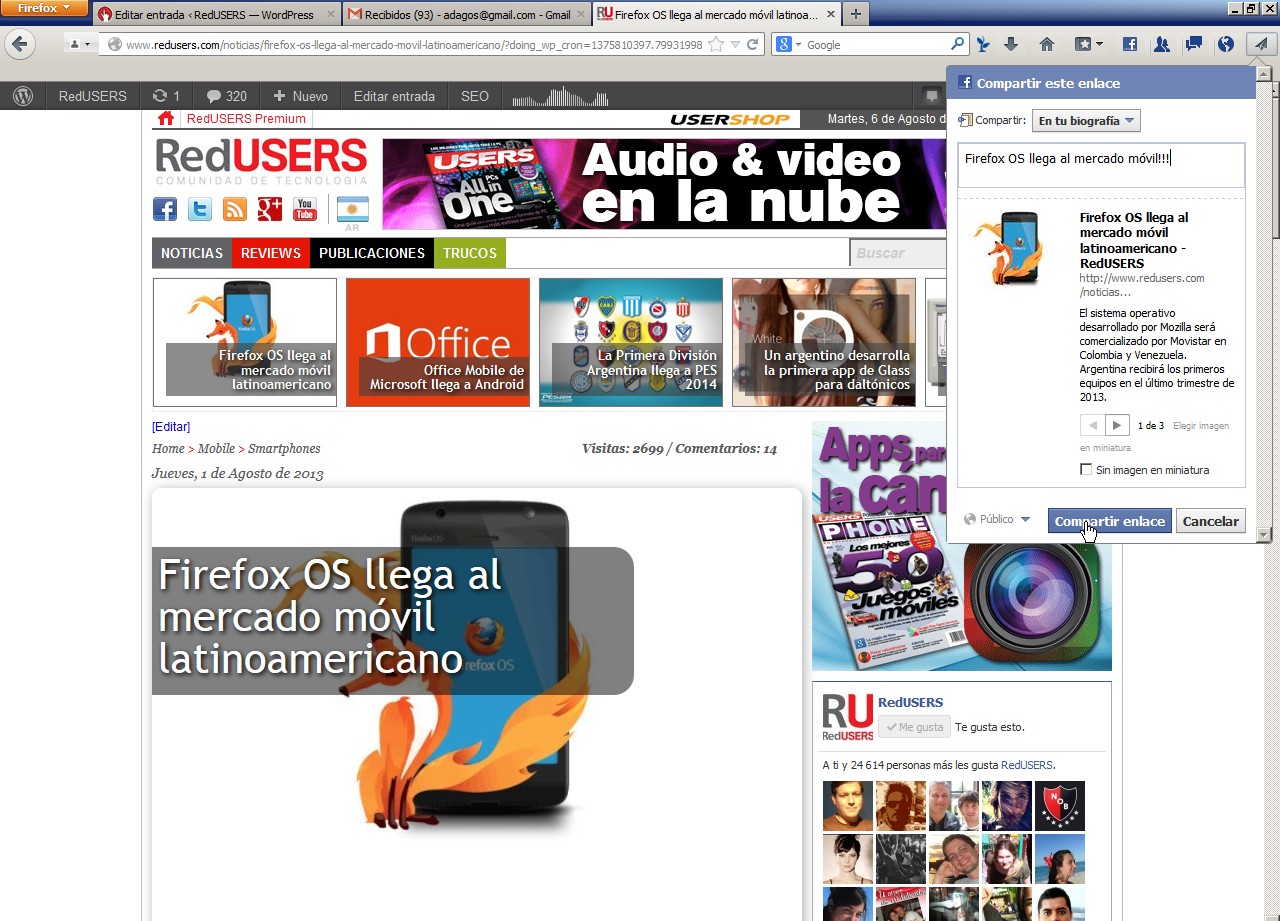Click the Facebook icon in Firefox toolbar
Image resolution: width=1280 pixels, height=921 pixels.
tap(1130, 44)
